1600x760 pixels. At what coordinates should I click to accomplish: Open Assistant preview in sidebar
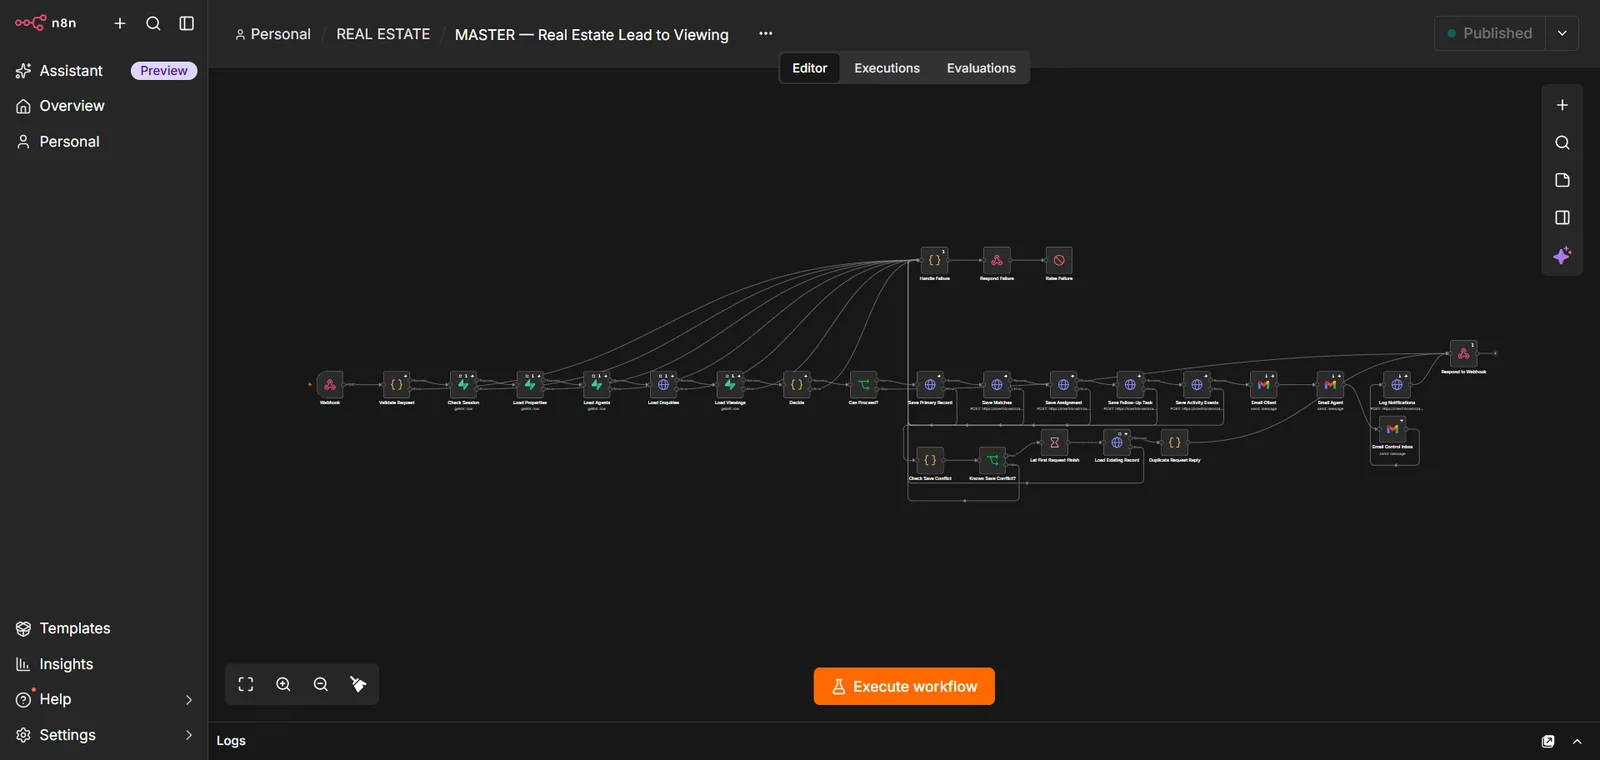[x=104, y=71]
